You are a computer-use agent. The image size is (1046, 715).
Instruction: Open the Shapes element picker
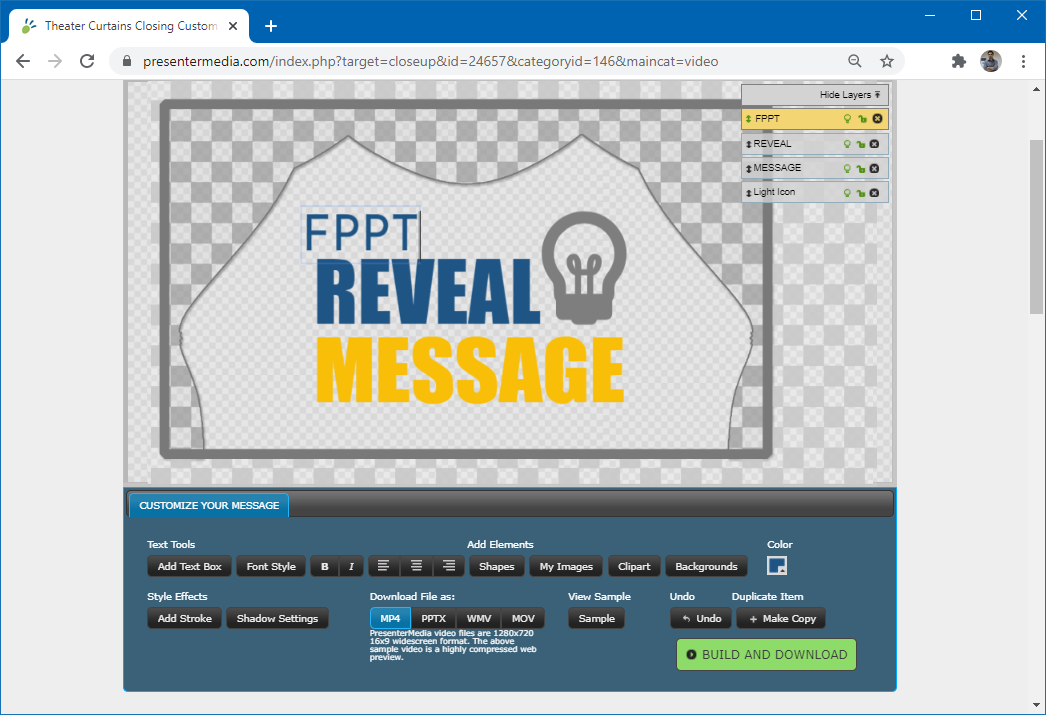[496, 567]
